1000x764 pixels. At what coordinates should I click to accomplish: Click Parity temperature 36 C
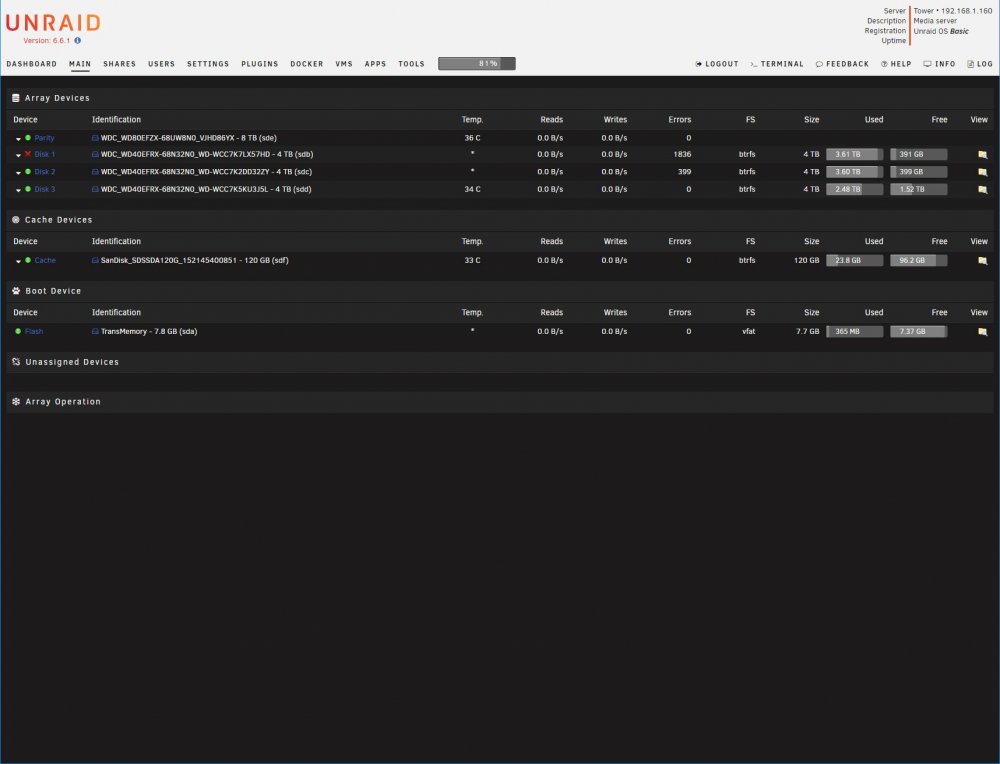click(x=473, y=138)
